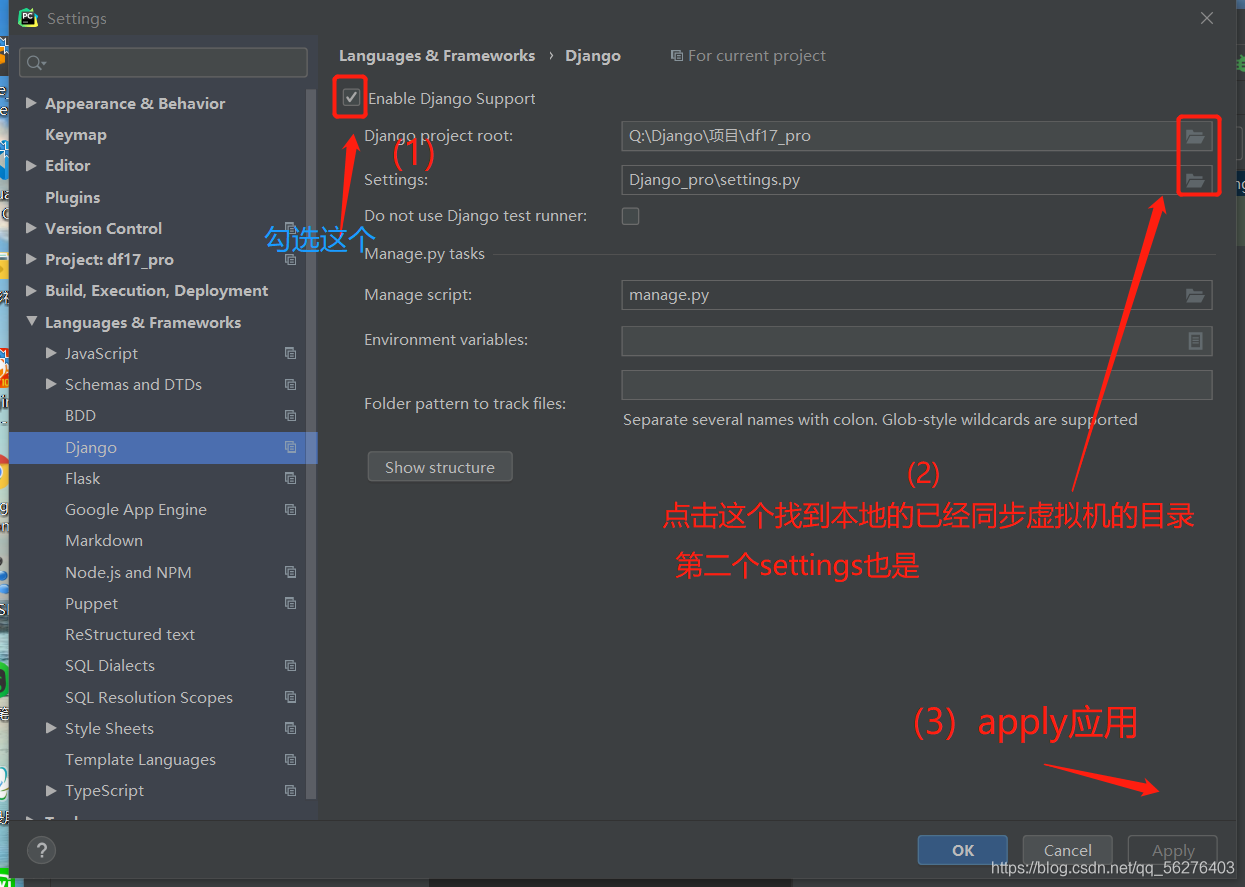This screenshot has height=887, width=1245.
Task: Click the project-level icon beside Version Control
Action: [x=290, y=229]
